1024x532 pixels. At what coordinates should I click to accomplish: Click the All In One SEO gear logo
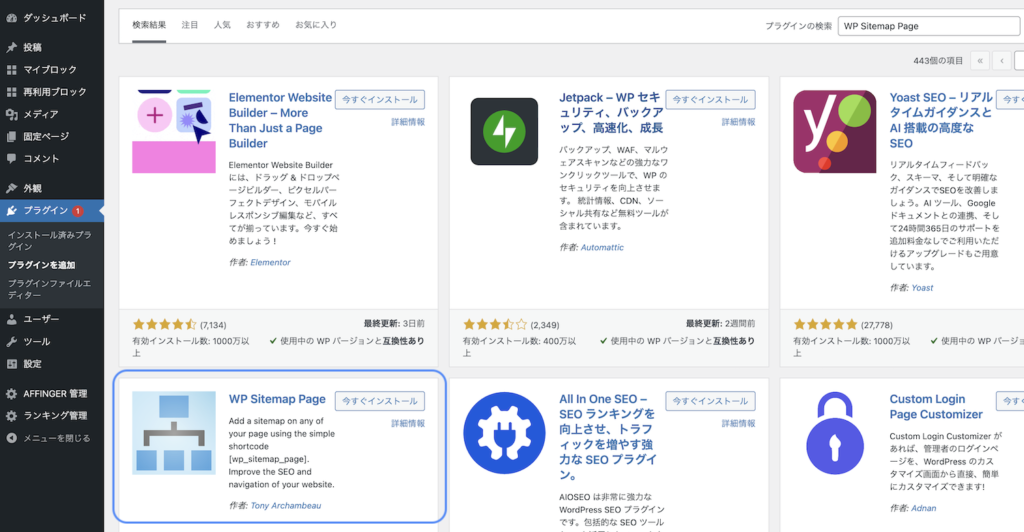pyautogui.click(x=504, y=433)
